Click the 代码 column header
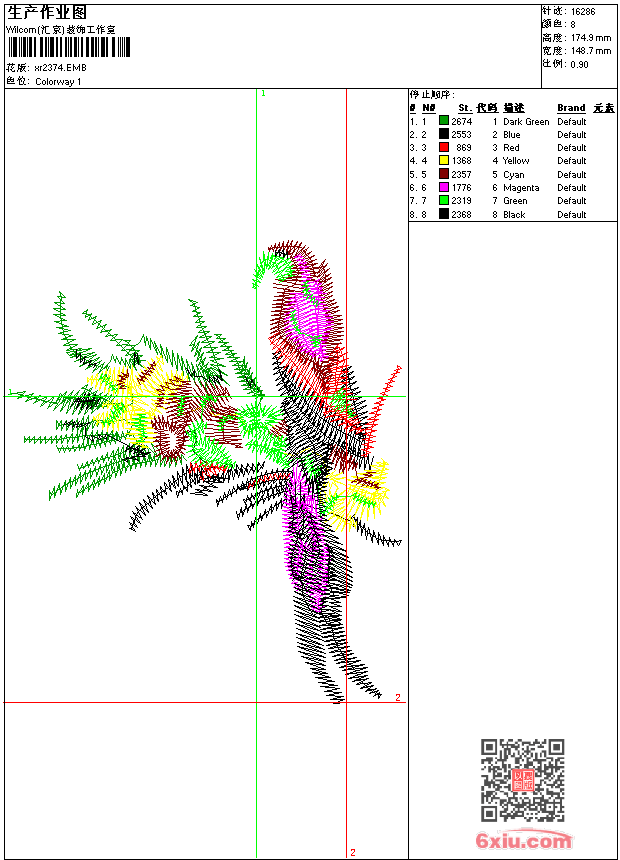This screenshot has width=620, height=860. click(x=487, y=108)
